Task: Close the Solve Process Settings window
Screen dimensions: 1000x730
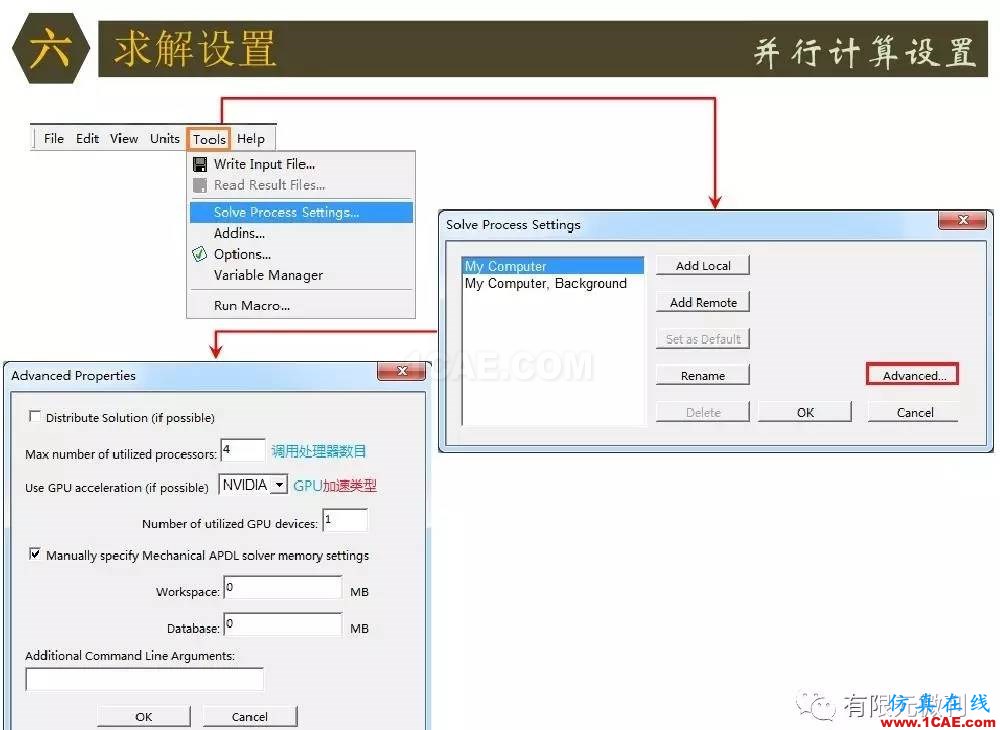Action: (963, 221)
